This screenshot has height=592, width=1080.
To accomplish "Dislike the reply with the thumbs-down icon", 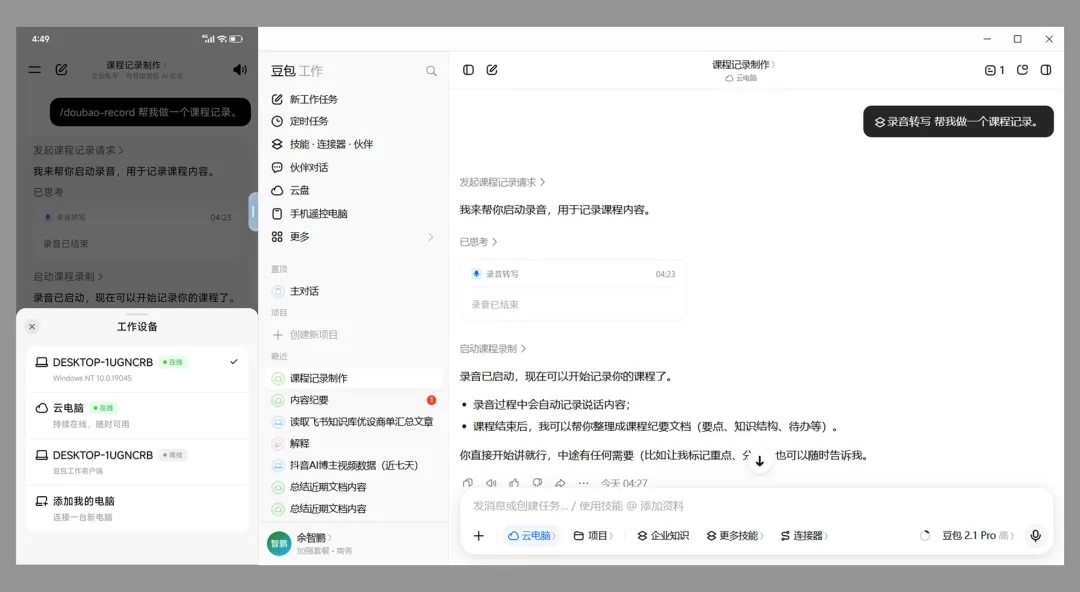I will click(537, 483).
